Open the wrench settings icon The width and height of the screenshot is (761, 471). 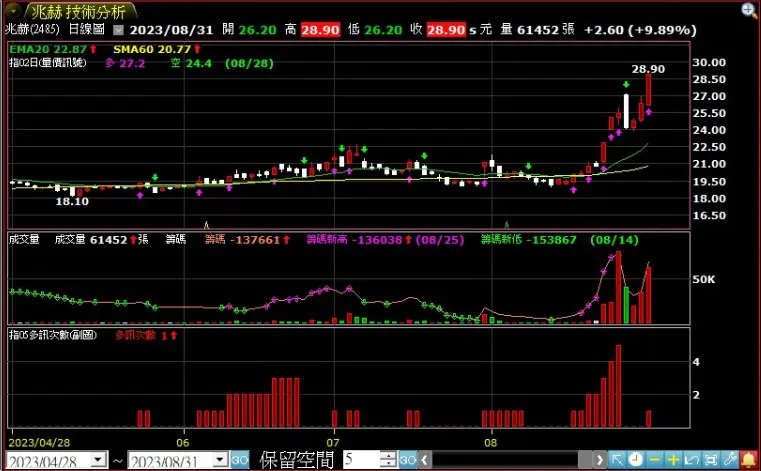[x=729, y=459]
